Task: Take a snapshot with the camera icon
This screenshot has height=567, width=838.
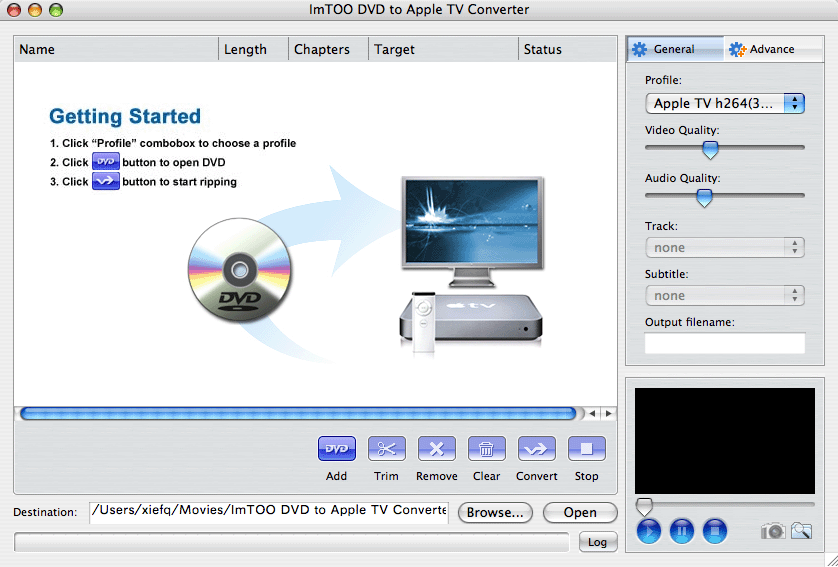Action: pyautogui.click(x=772, y=531)
